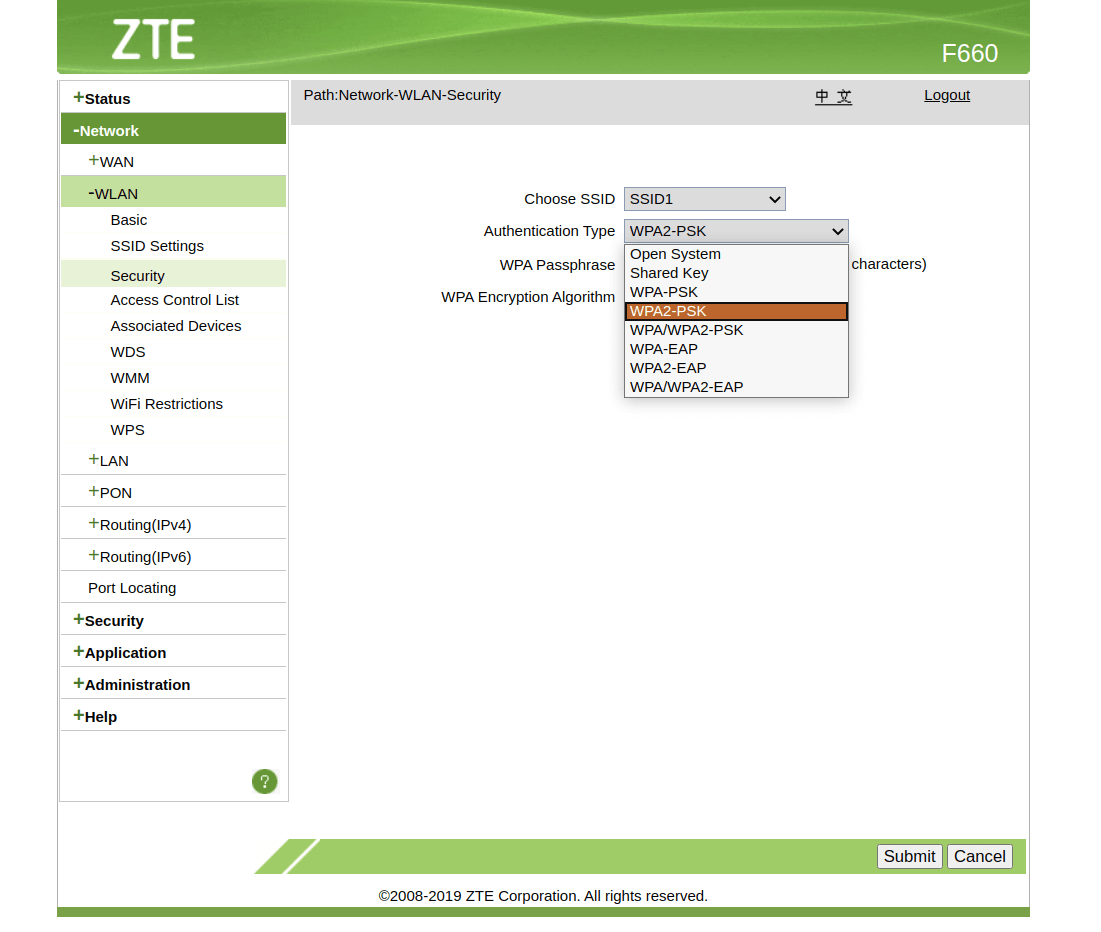The width and height of the screenshot is (1101, 932).
Task: Open the Access Control List page
Action: (x=175, y=300)
